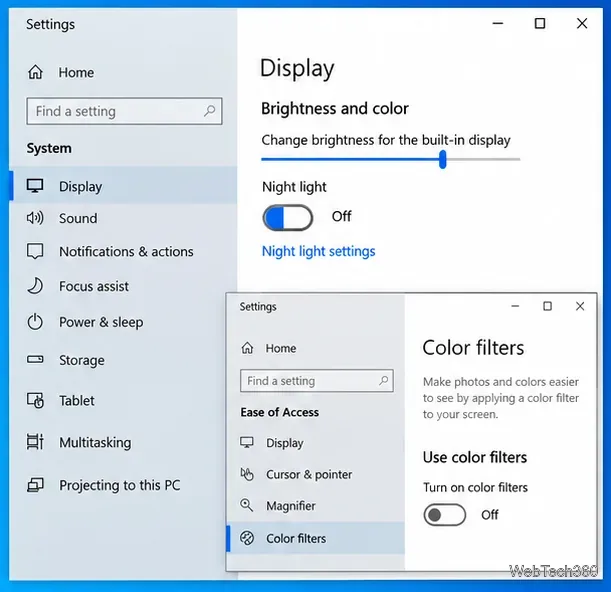Click the 'Ease of Access' section heading
Viewport: 611px width, 592px height.
(279, 412)
